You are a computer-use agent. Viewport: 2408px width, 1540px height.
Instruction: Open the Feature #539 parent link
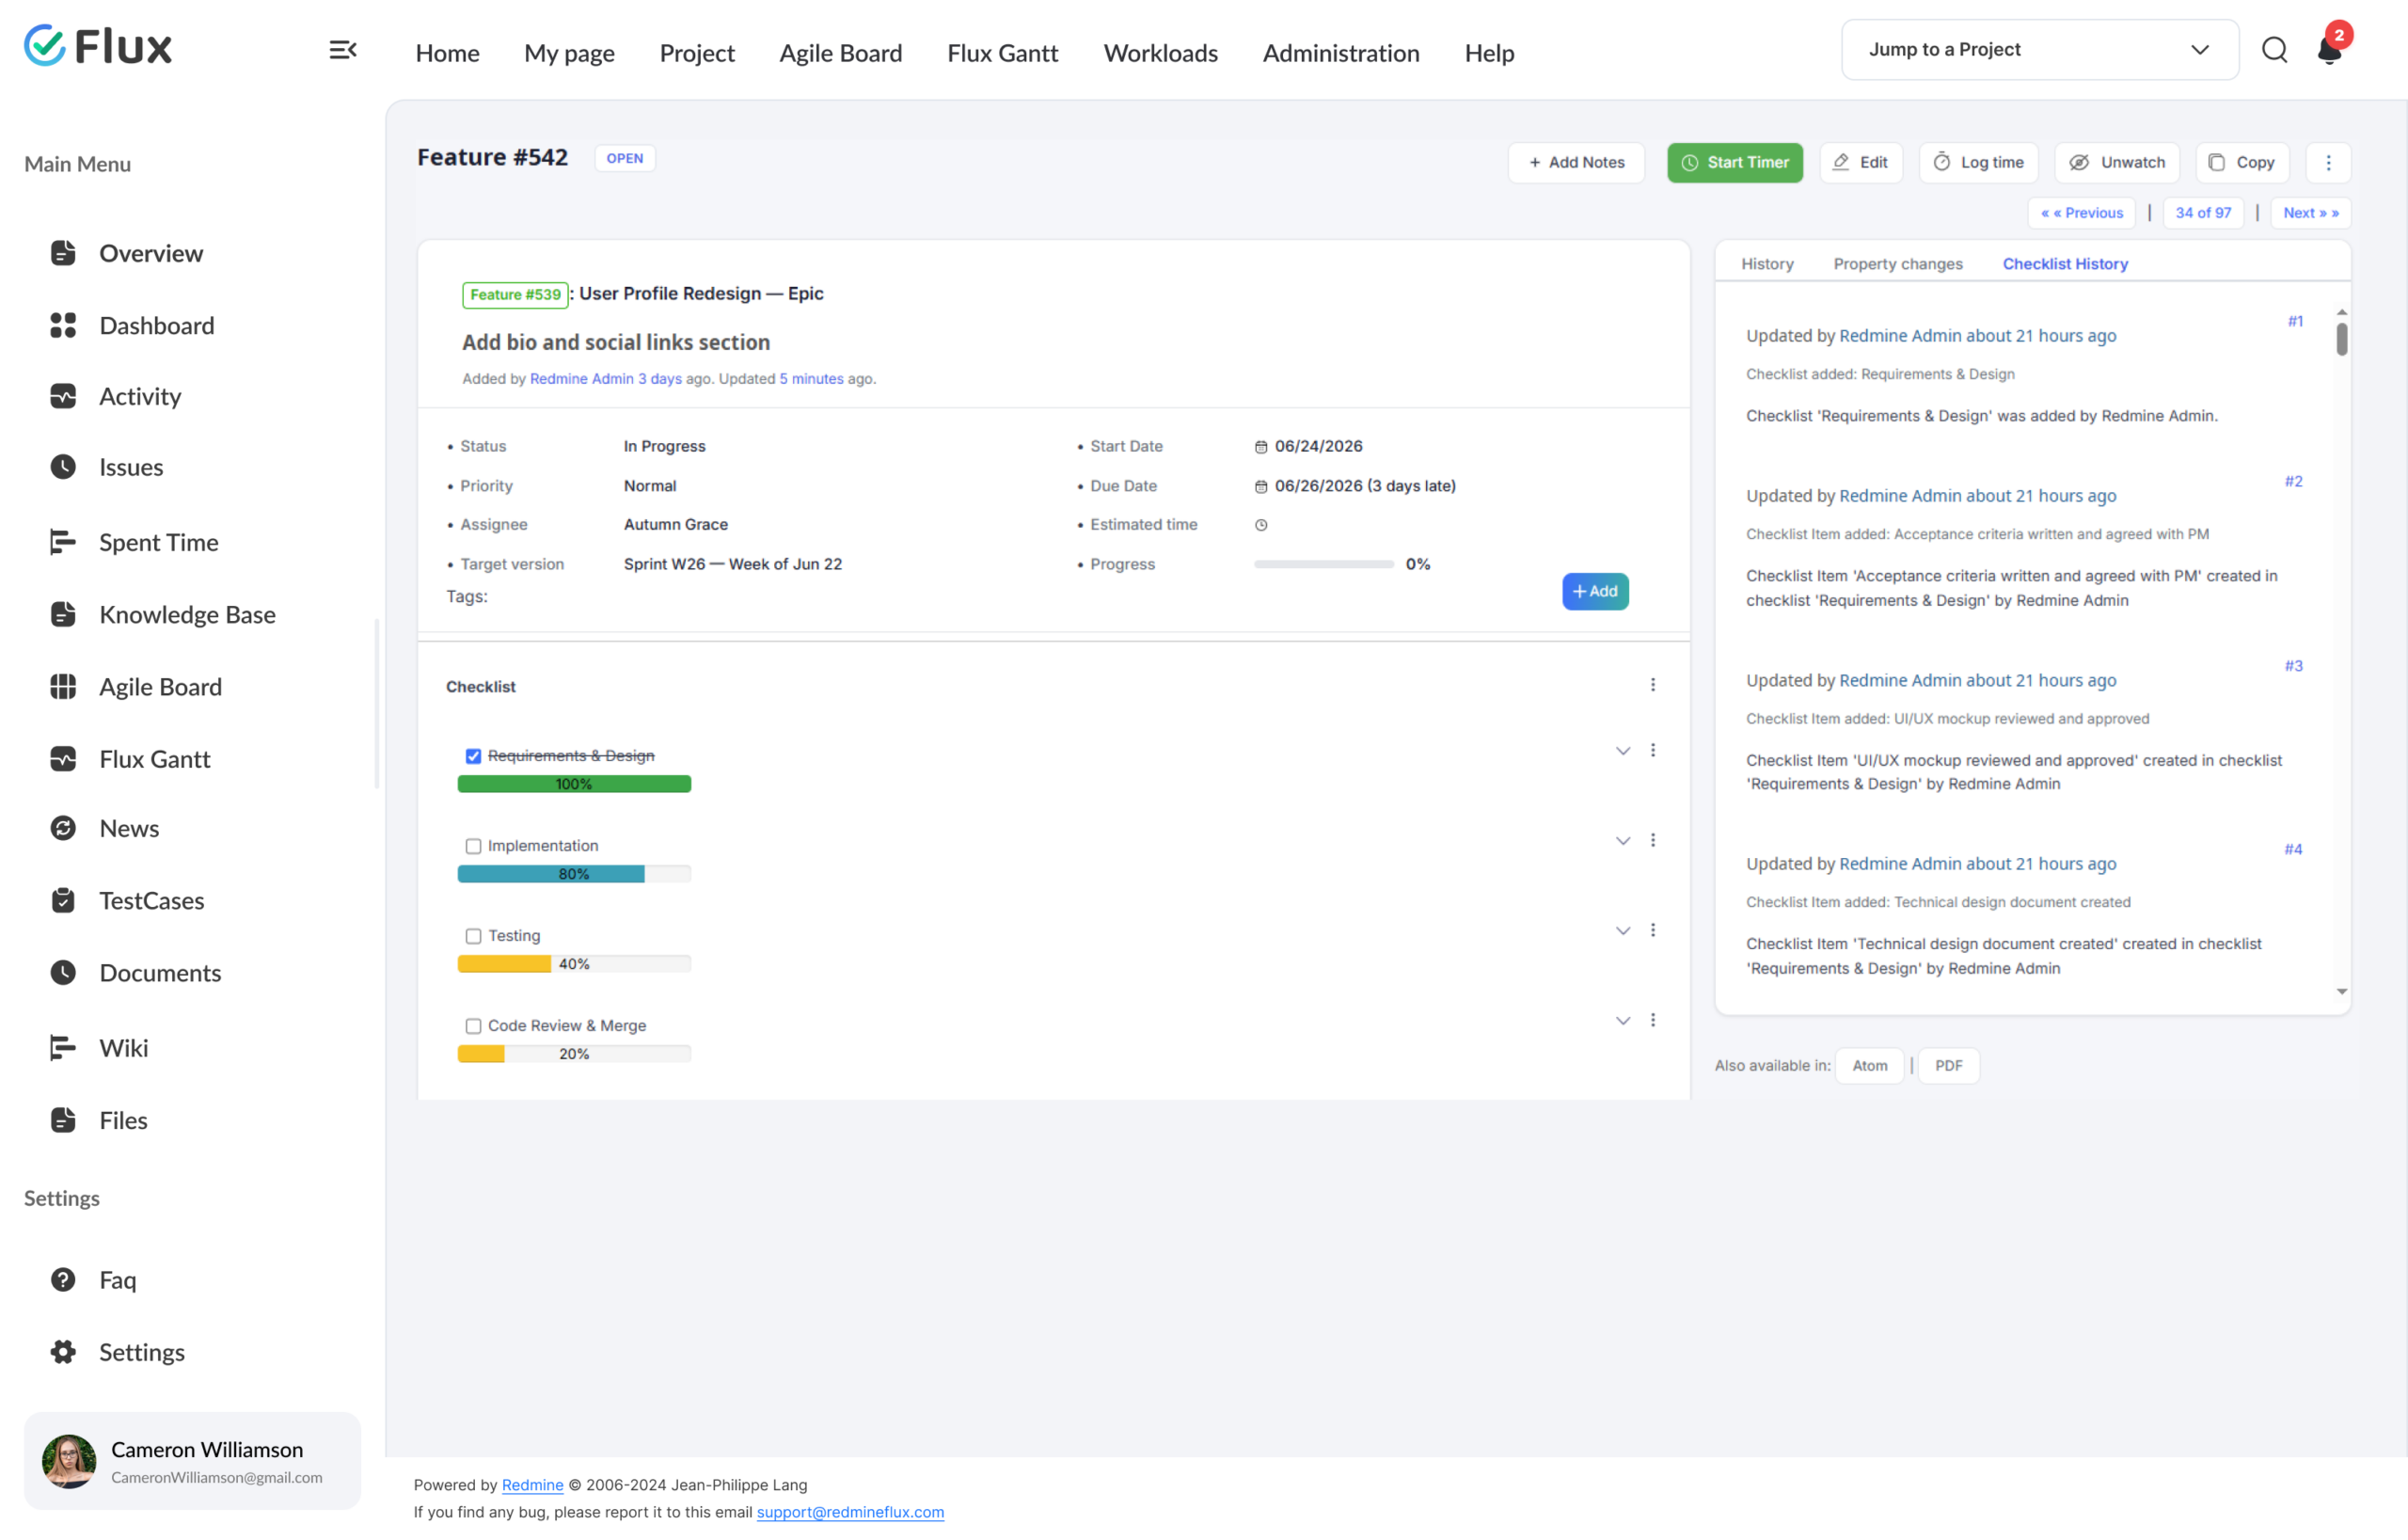coord(515,294)
